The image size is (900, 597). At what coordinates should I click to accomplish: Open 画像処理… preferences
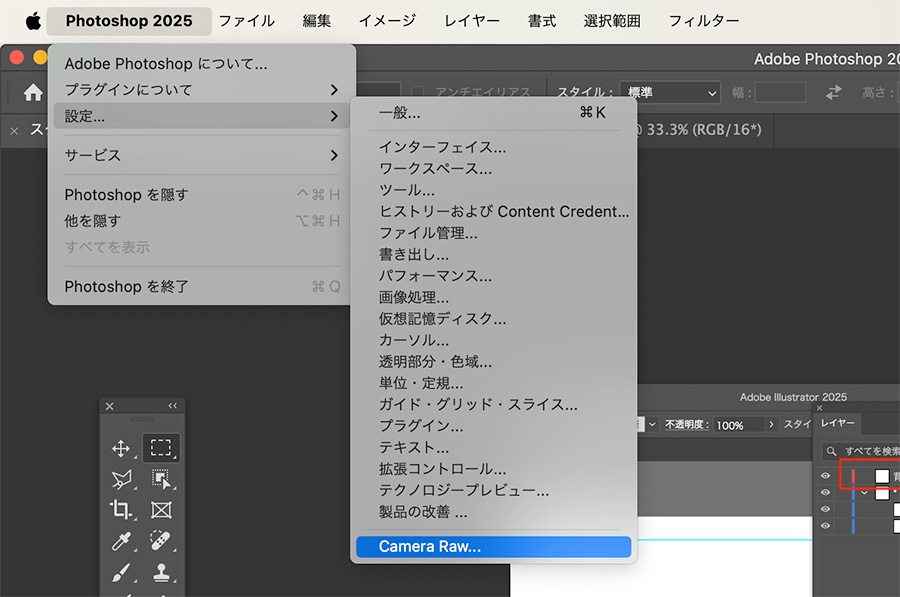494,297
